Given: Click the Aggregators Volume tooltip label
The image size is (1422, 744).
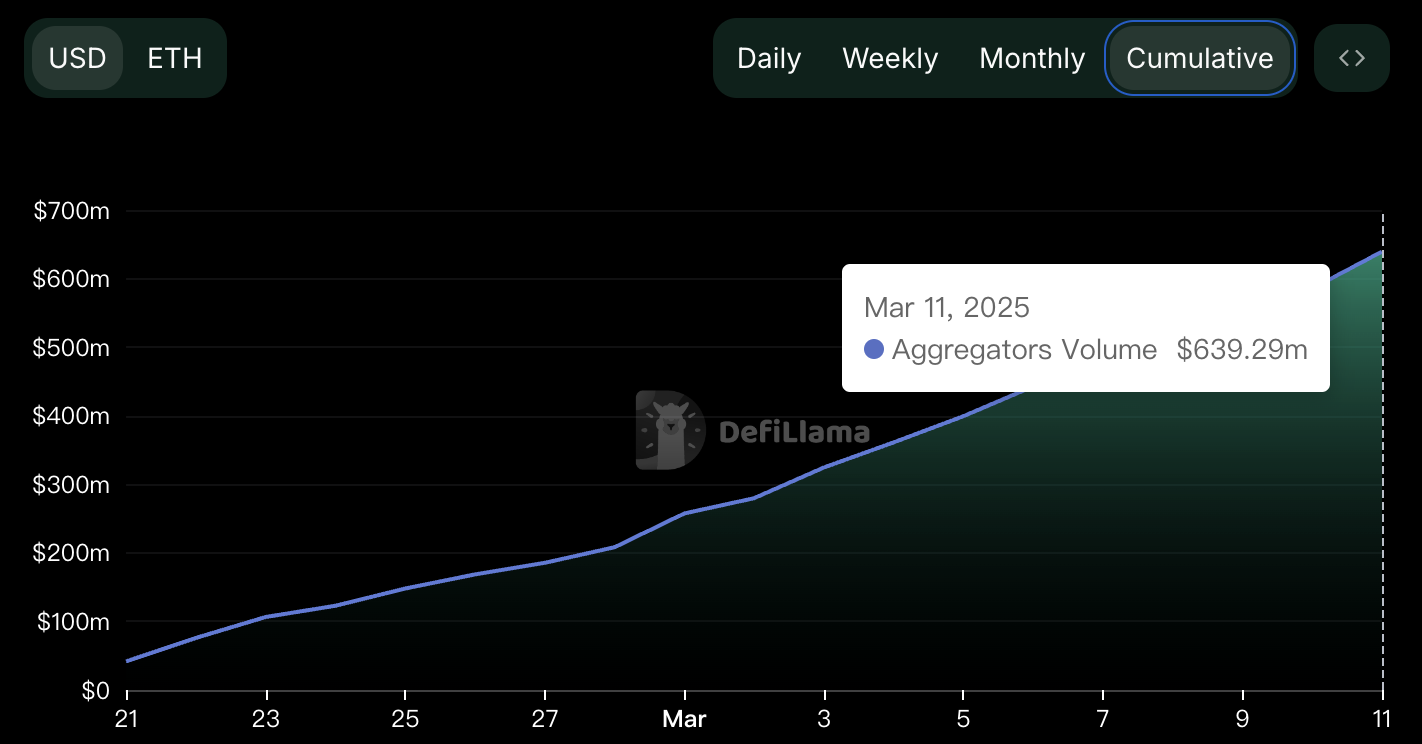Looking at the screenshot, I should tap(1024, 350).
